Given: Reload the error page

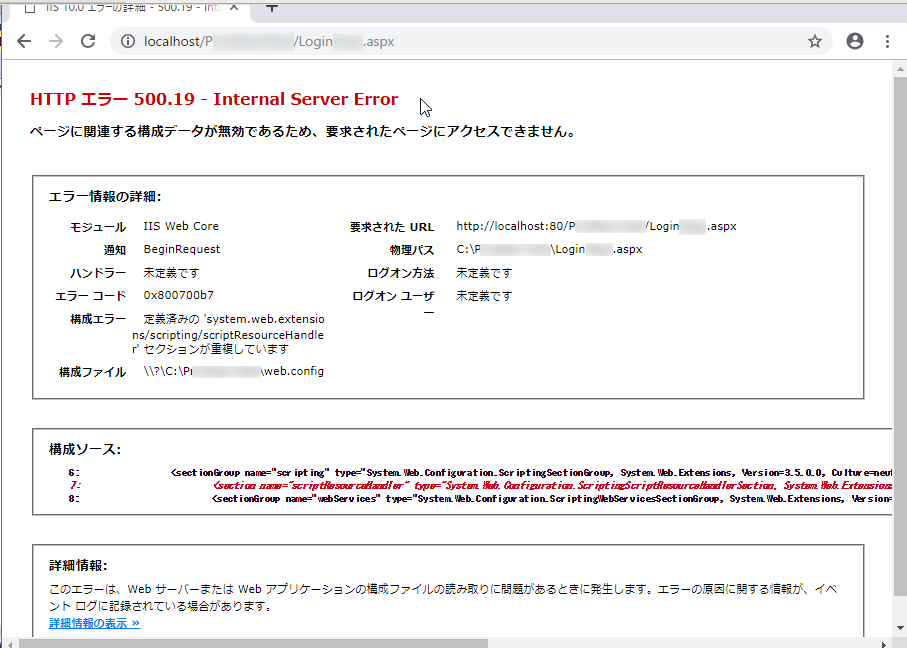Looking at the screenshot, I should 88,41.
